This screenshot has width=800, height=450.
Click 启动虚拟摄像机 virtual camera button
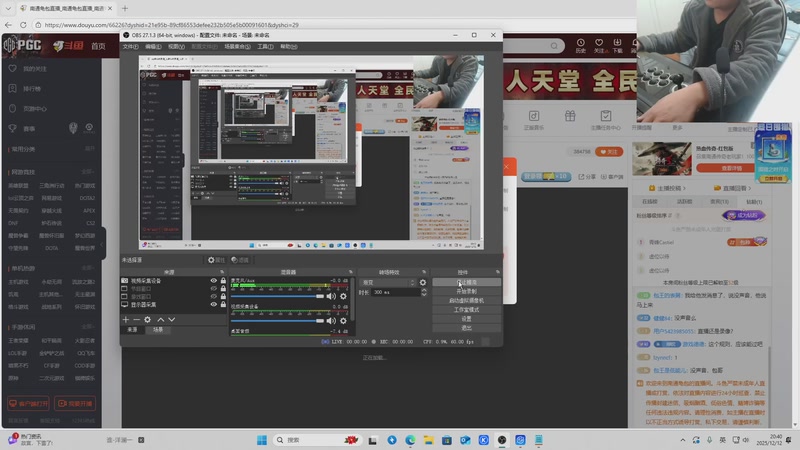[466, 301]
